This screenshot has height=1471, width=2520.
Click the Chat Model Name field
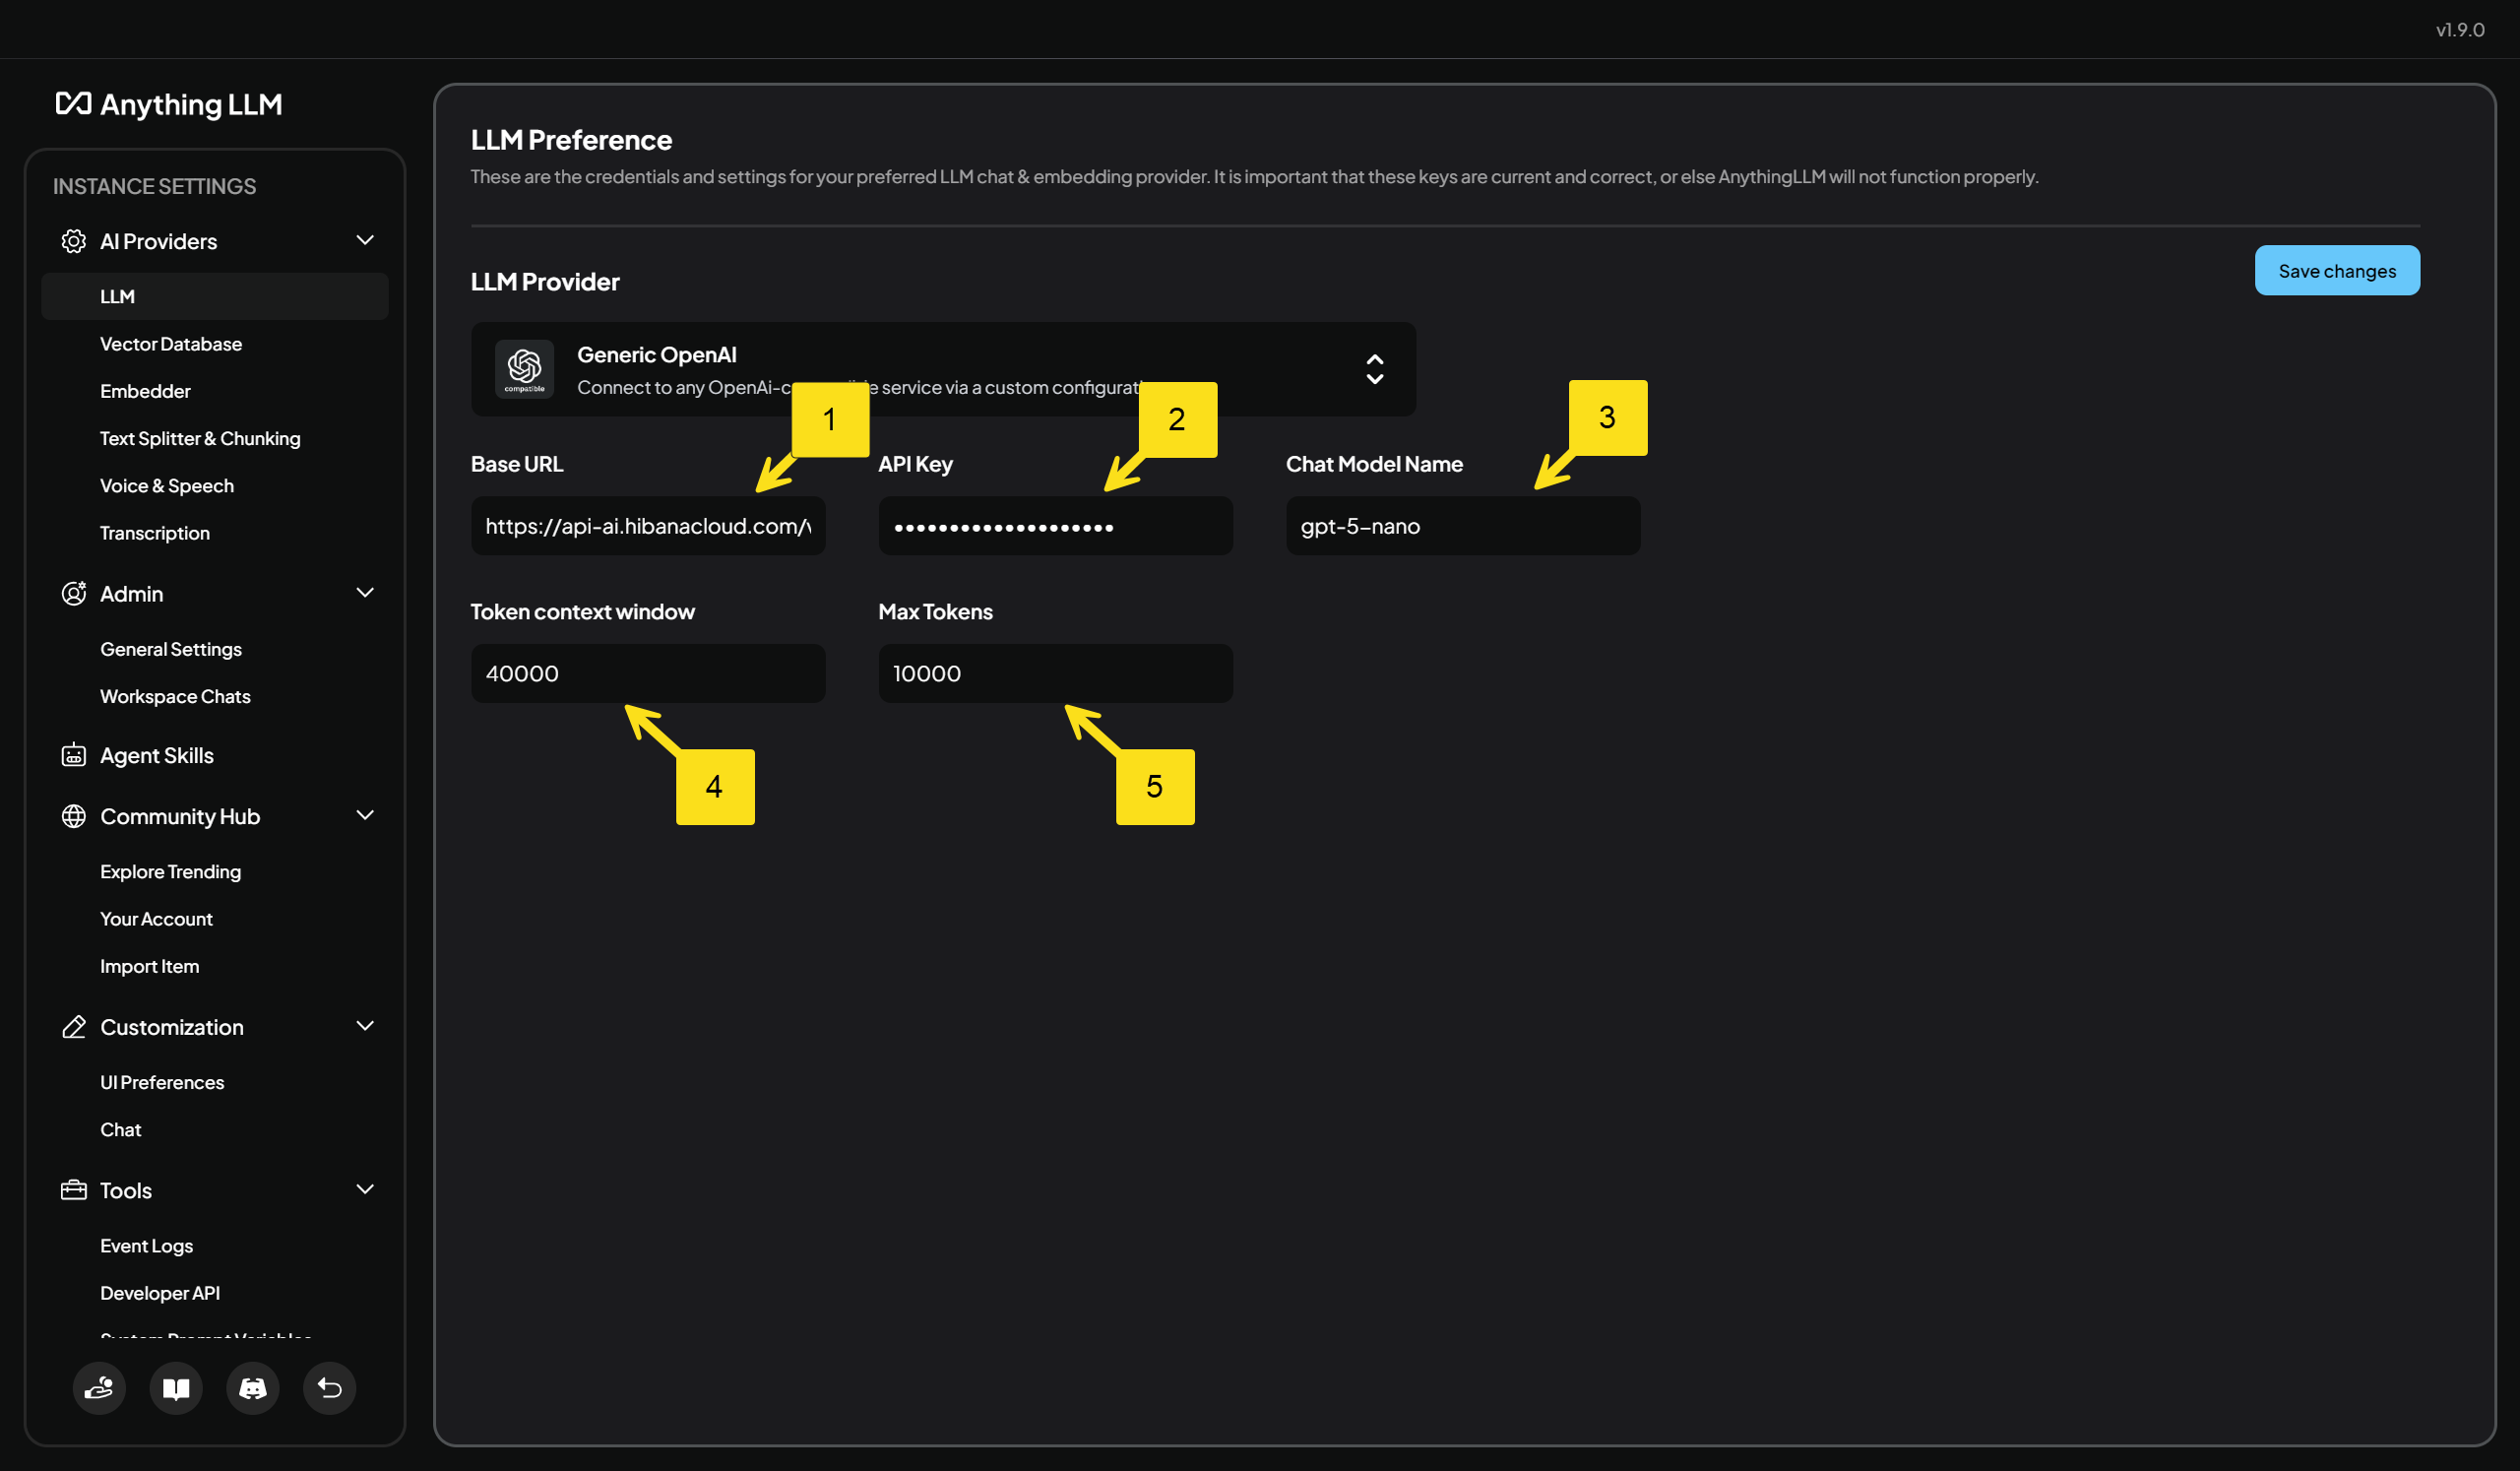1463,525
